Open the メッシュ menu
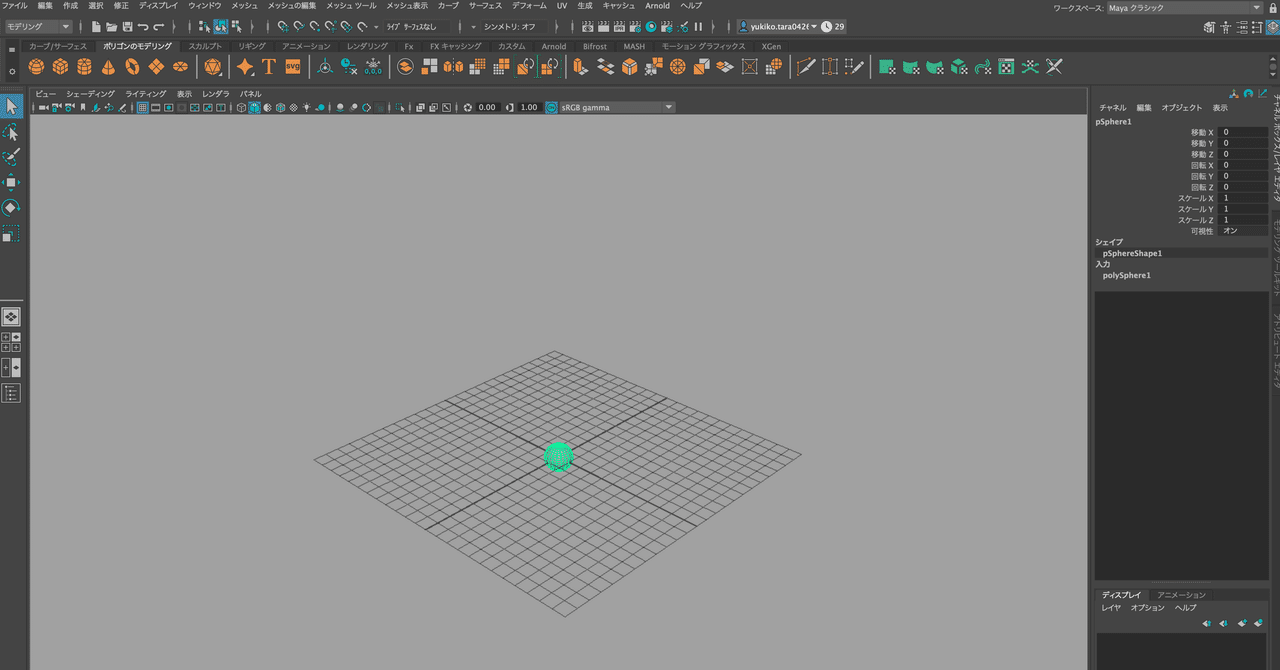 coord(245,6)
